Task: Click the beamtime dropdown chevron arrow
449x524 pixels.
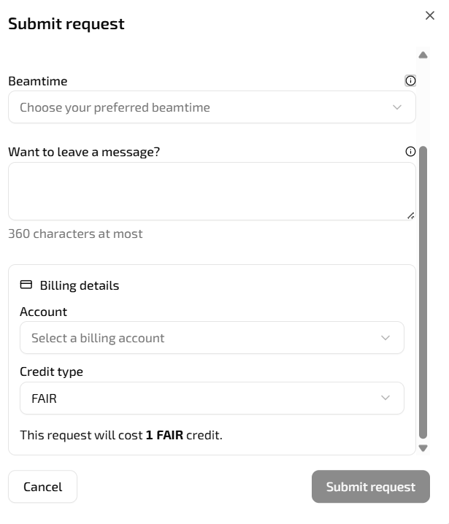Action: 397,107
